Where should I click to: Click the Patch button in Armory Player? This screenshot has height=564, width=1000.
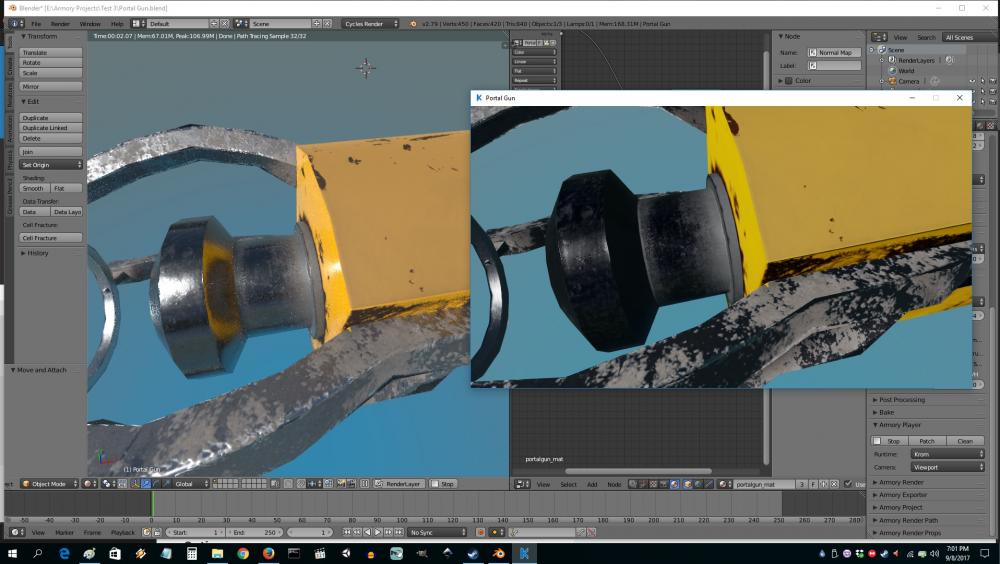(927, 441)
